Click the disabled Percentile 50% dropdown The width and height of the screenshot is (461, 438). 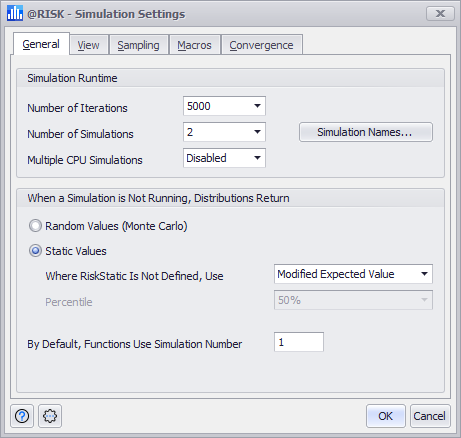point(353,300)
